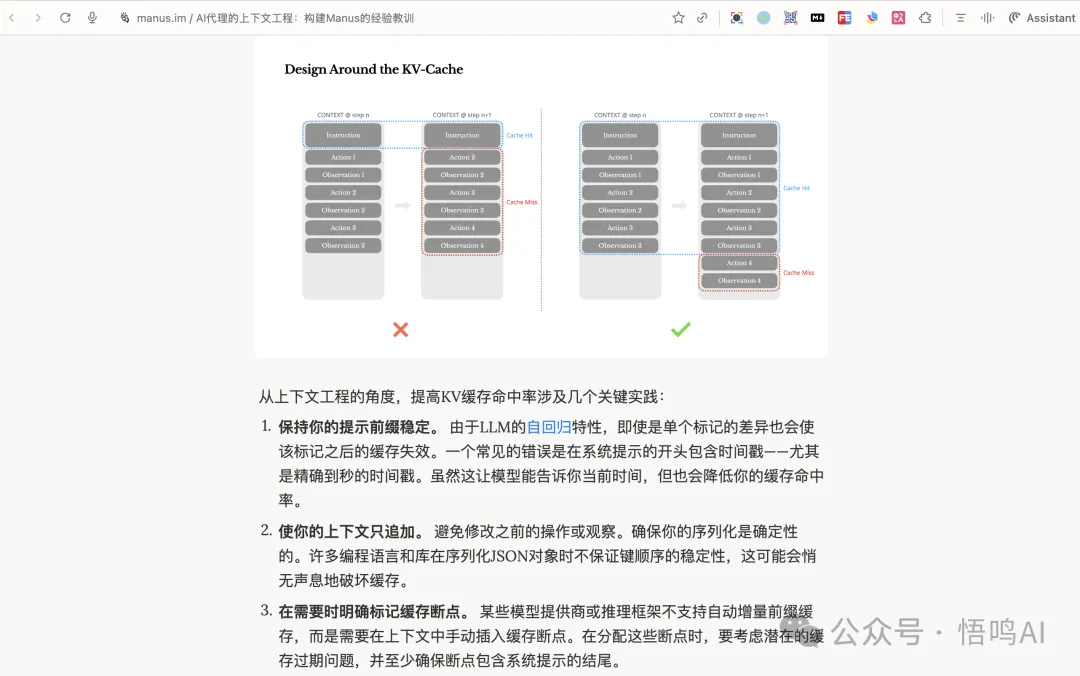Click the KV-Cache design diagram image
This screenshot has height=676, width=1080.
click(541, 200)
